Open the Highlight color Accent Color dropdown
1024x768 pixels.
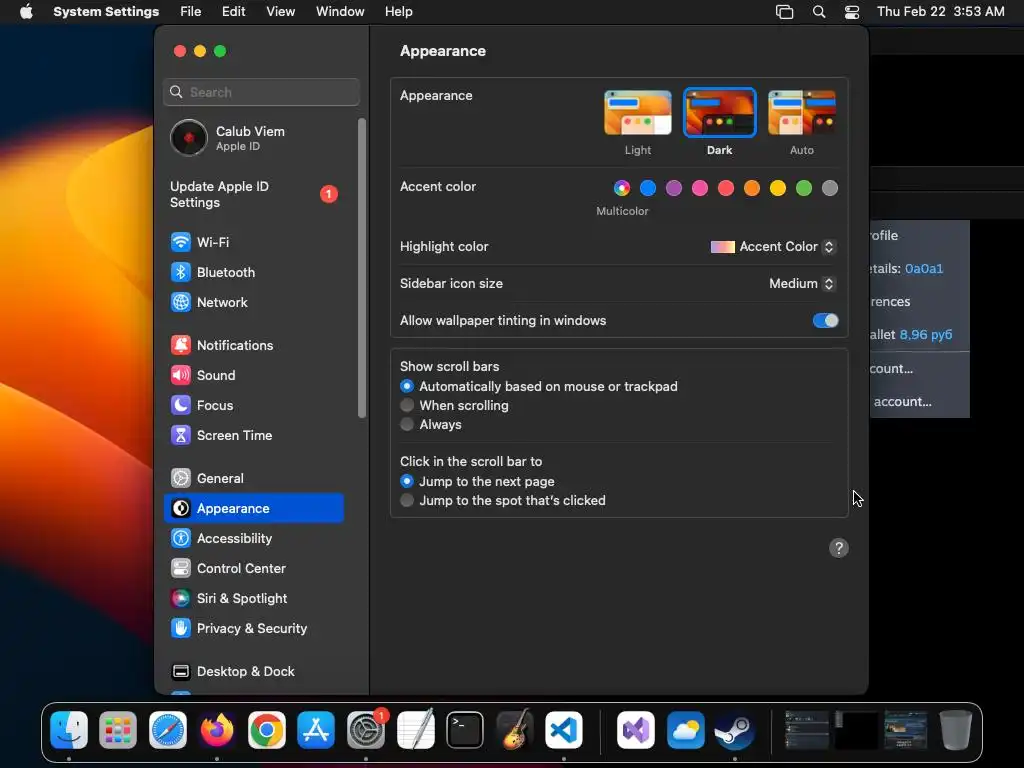coord(773,247)
